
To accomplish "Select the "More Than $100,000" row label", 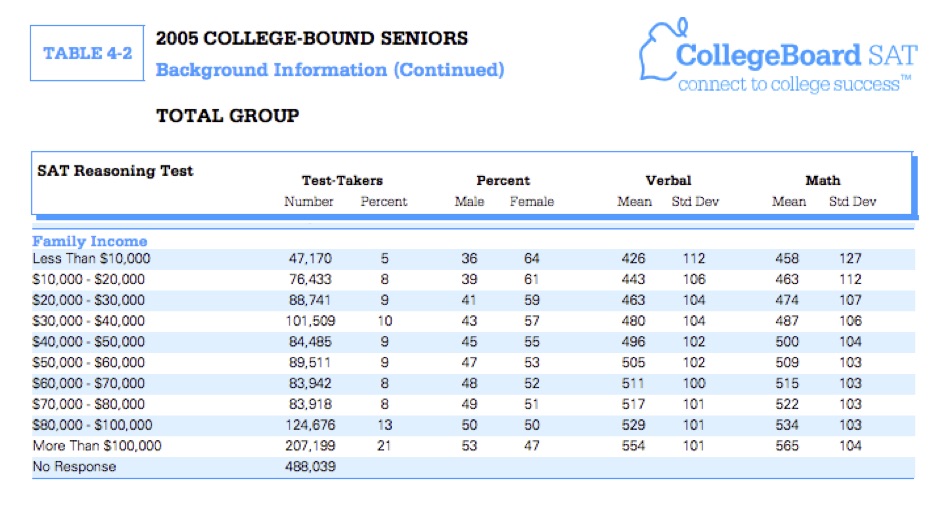I will pos(97,446).
